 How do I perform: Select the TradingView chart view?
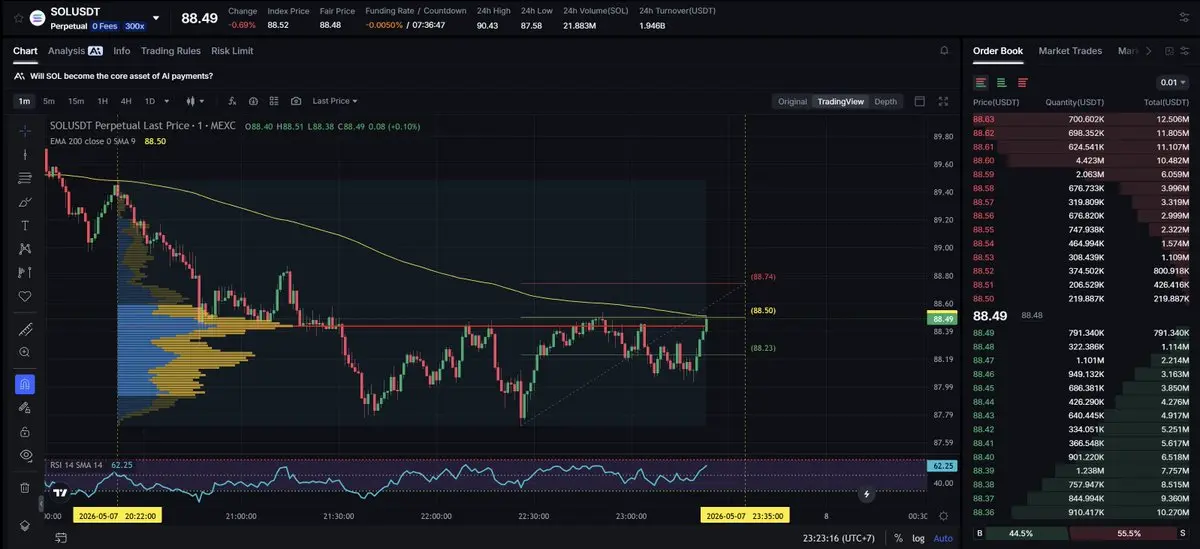pos(841,101)
